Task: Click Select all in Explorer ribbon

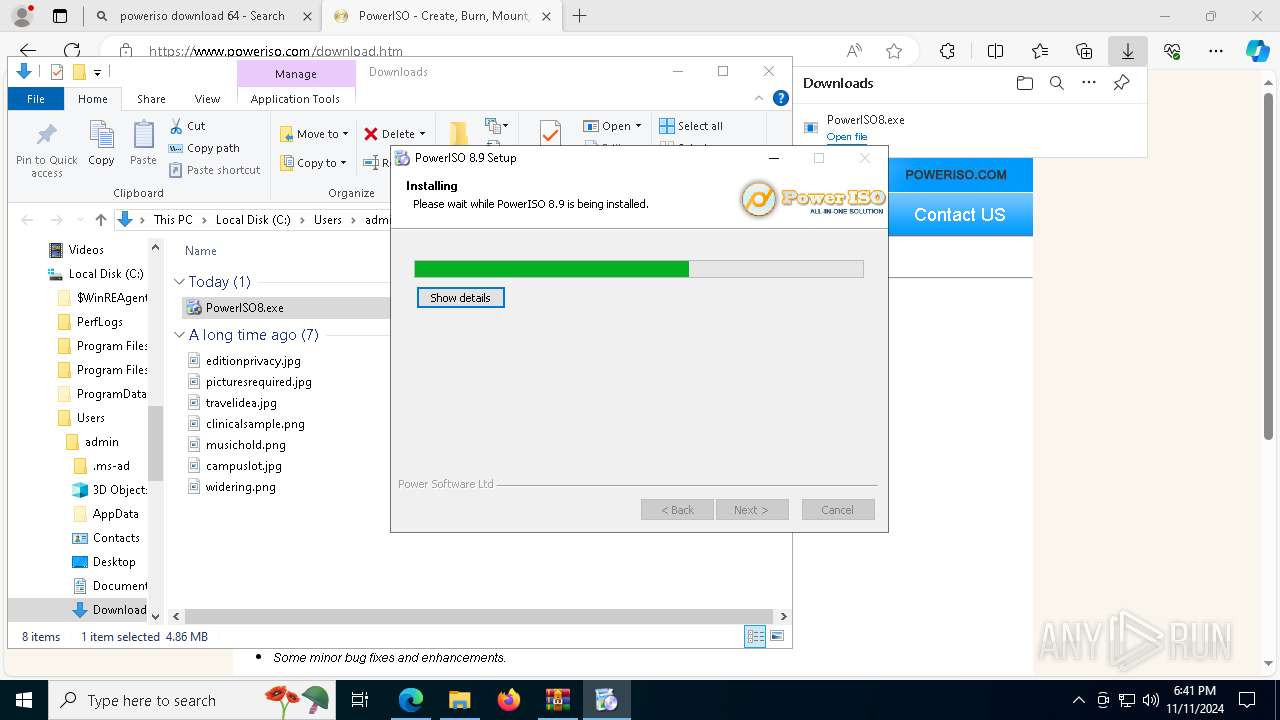Action: [x=691, y=126]
